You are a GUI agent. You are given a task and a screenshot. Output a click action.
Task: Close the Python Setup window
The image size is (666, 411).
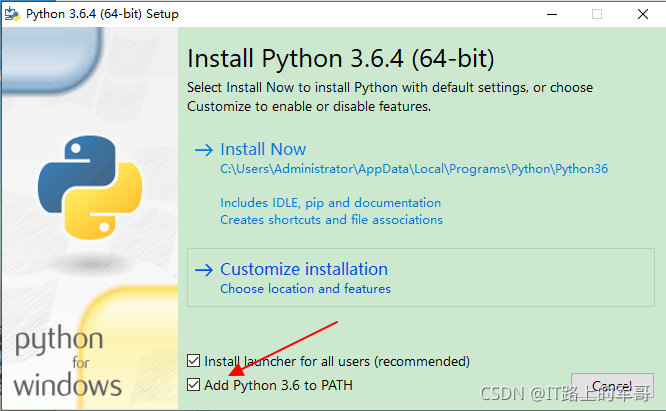pyautogui.click(x=643, y=14)
